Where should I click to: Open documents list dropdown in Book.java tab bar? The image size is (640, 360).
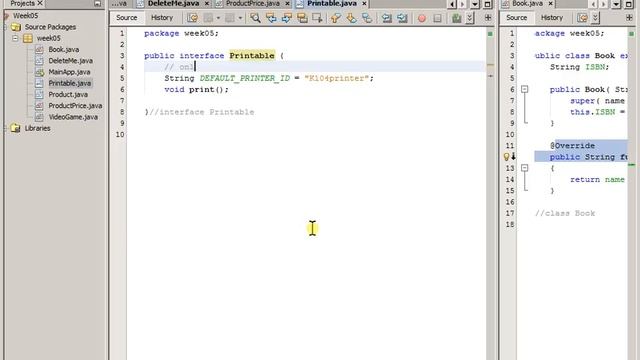(x=616, y=4)
